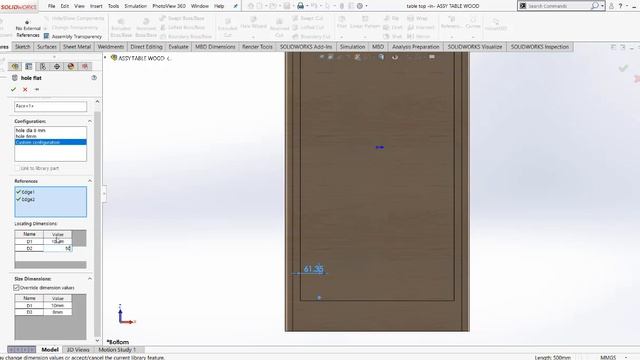
Task: Open the Insert menu
Action: (x=96, y=6)
